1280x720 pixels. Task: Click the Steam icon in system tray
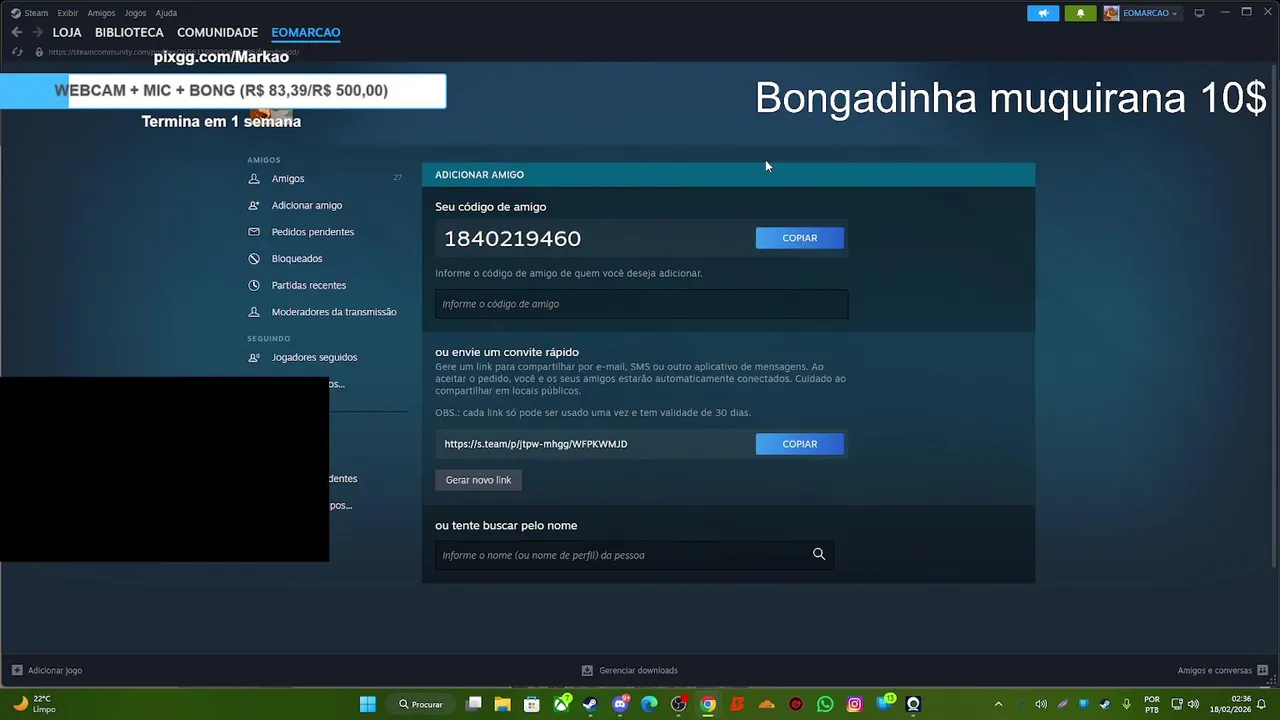(1104, 704)
